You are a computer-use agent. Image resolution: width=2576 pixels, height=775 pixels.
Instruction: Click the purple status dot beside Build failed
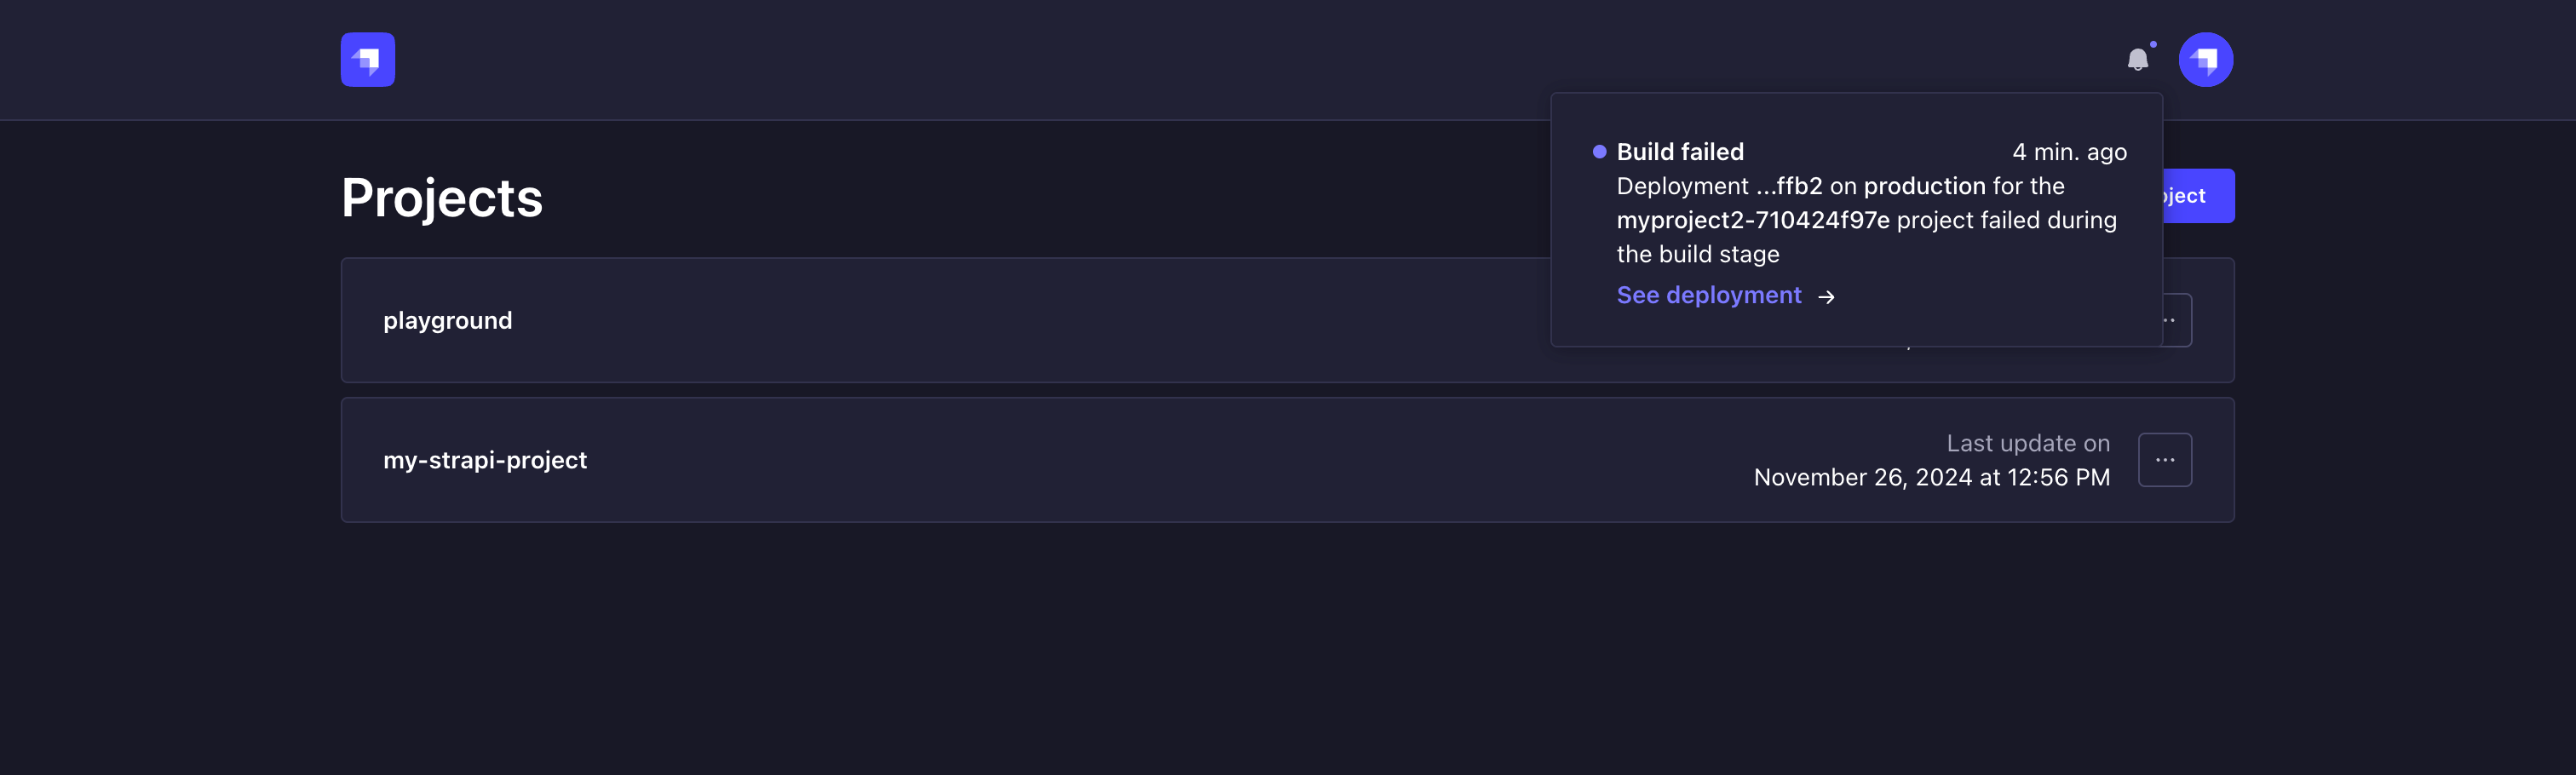(x=1601, y=150)
